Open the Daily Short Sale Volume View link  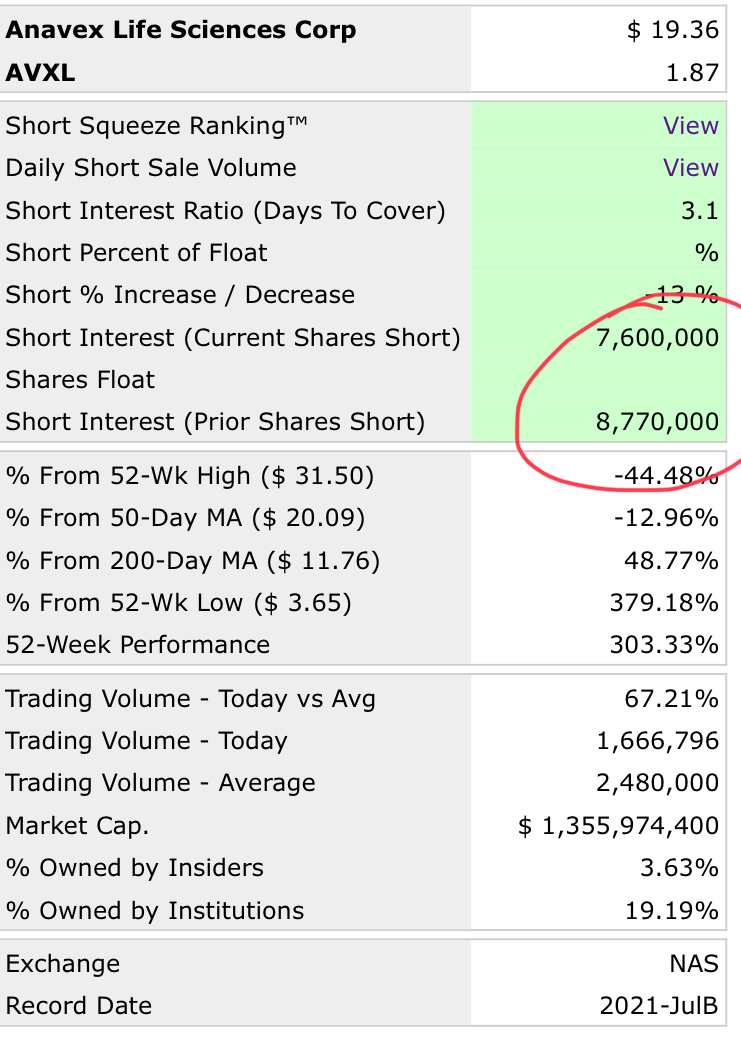pyautogui.click(x=690, y=168)
